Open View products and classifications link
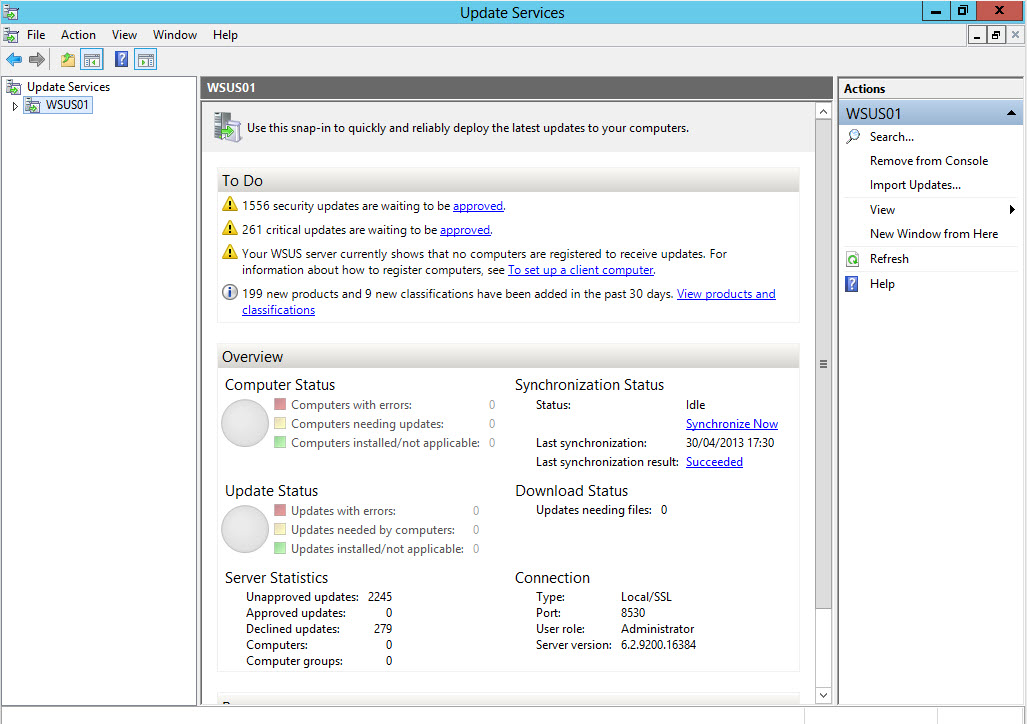 point(726,294)
